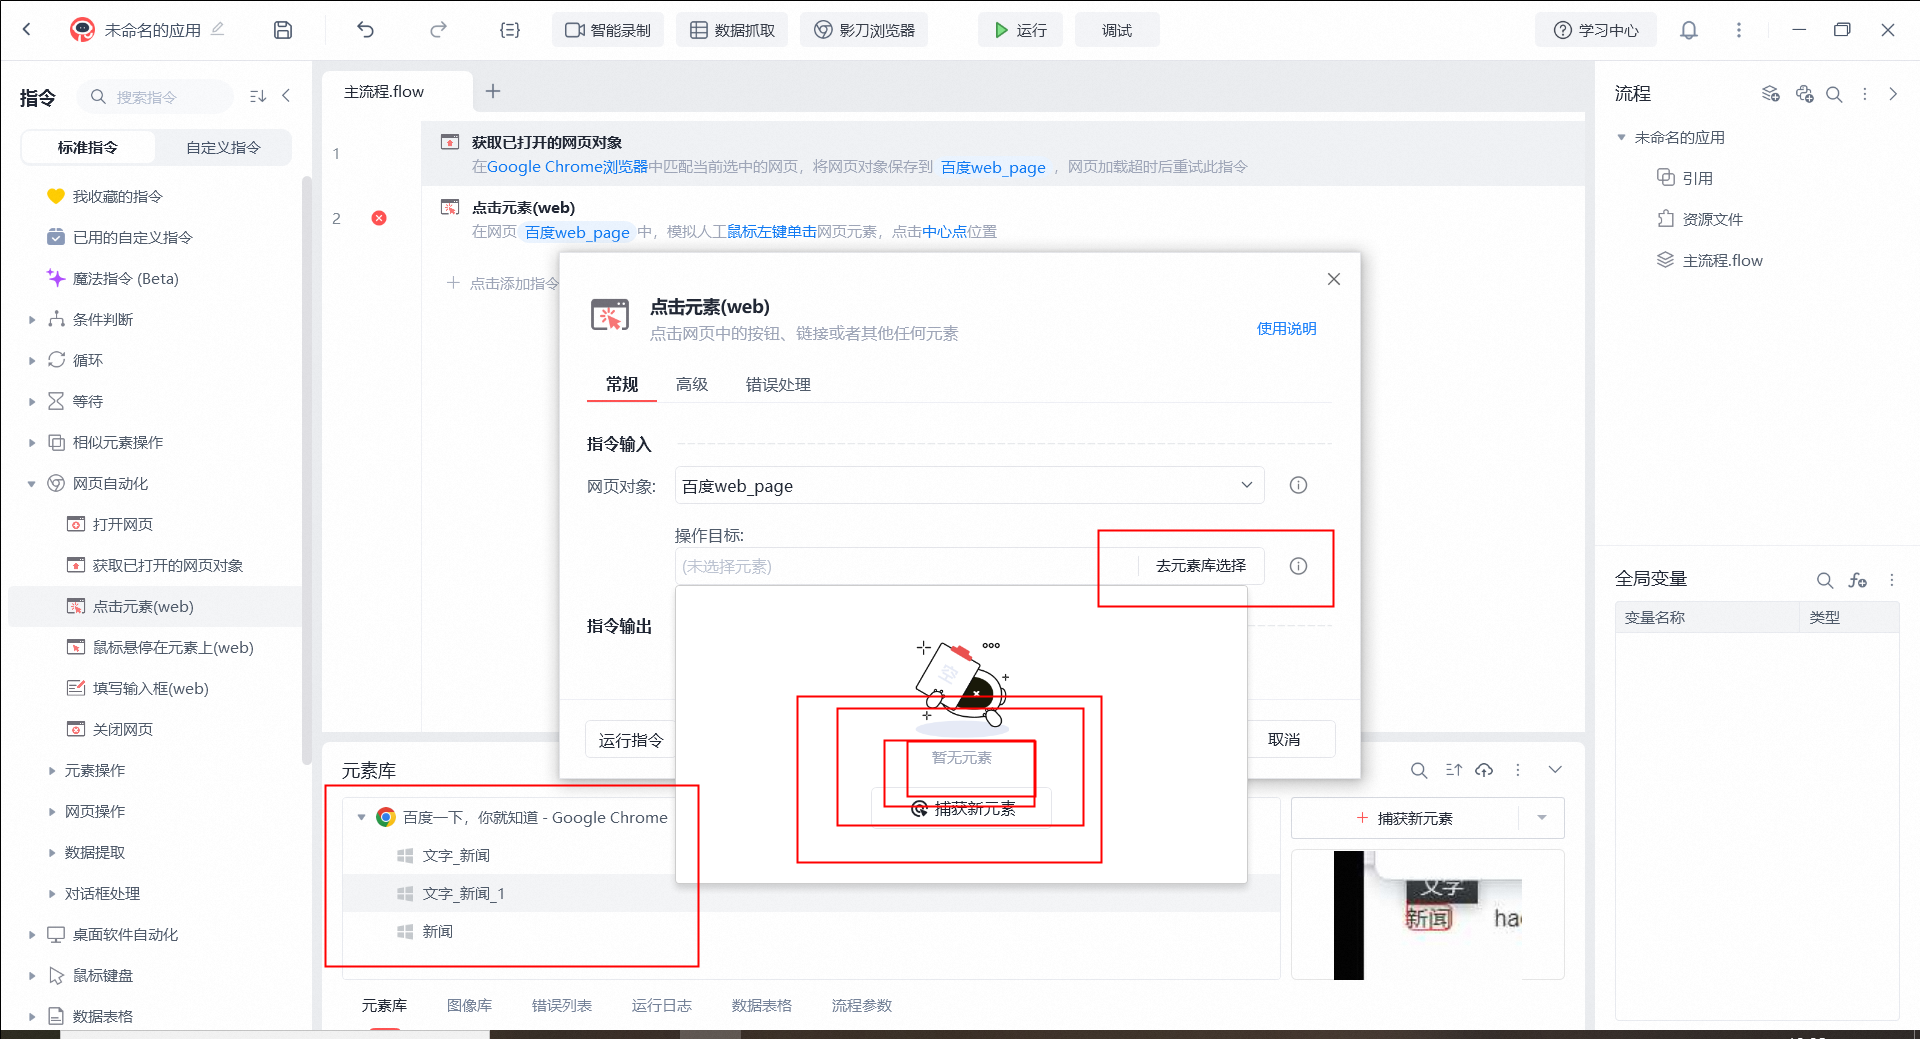Click the sort icon in the 元素库 header
1920x1039 pixels.
[1454, 770]
